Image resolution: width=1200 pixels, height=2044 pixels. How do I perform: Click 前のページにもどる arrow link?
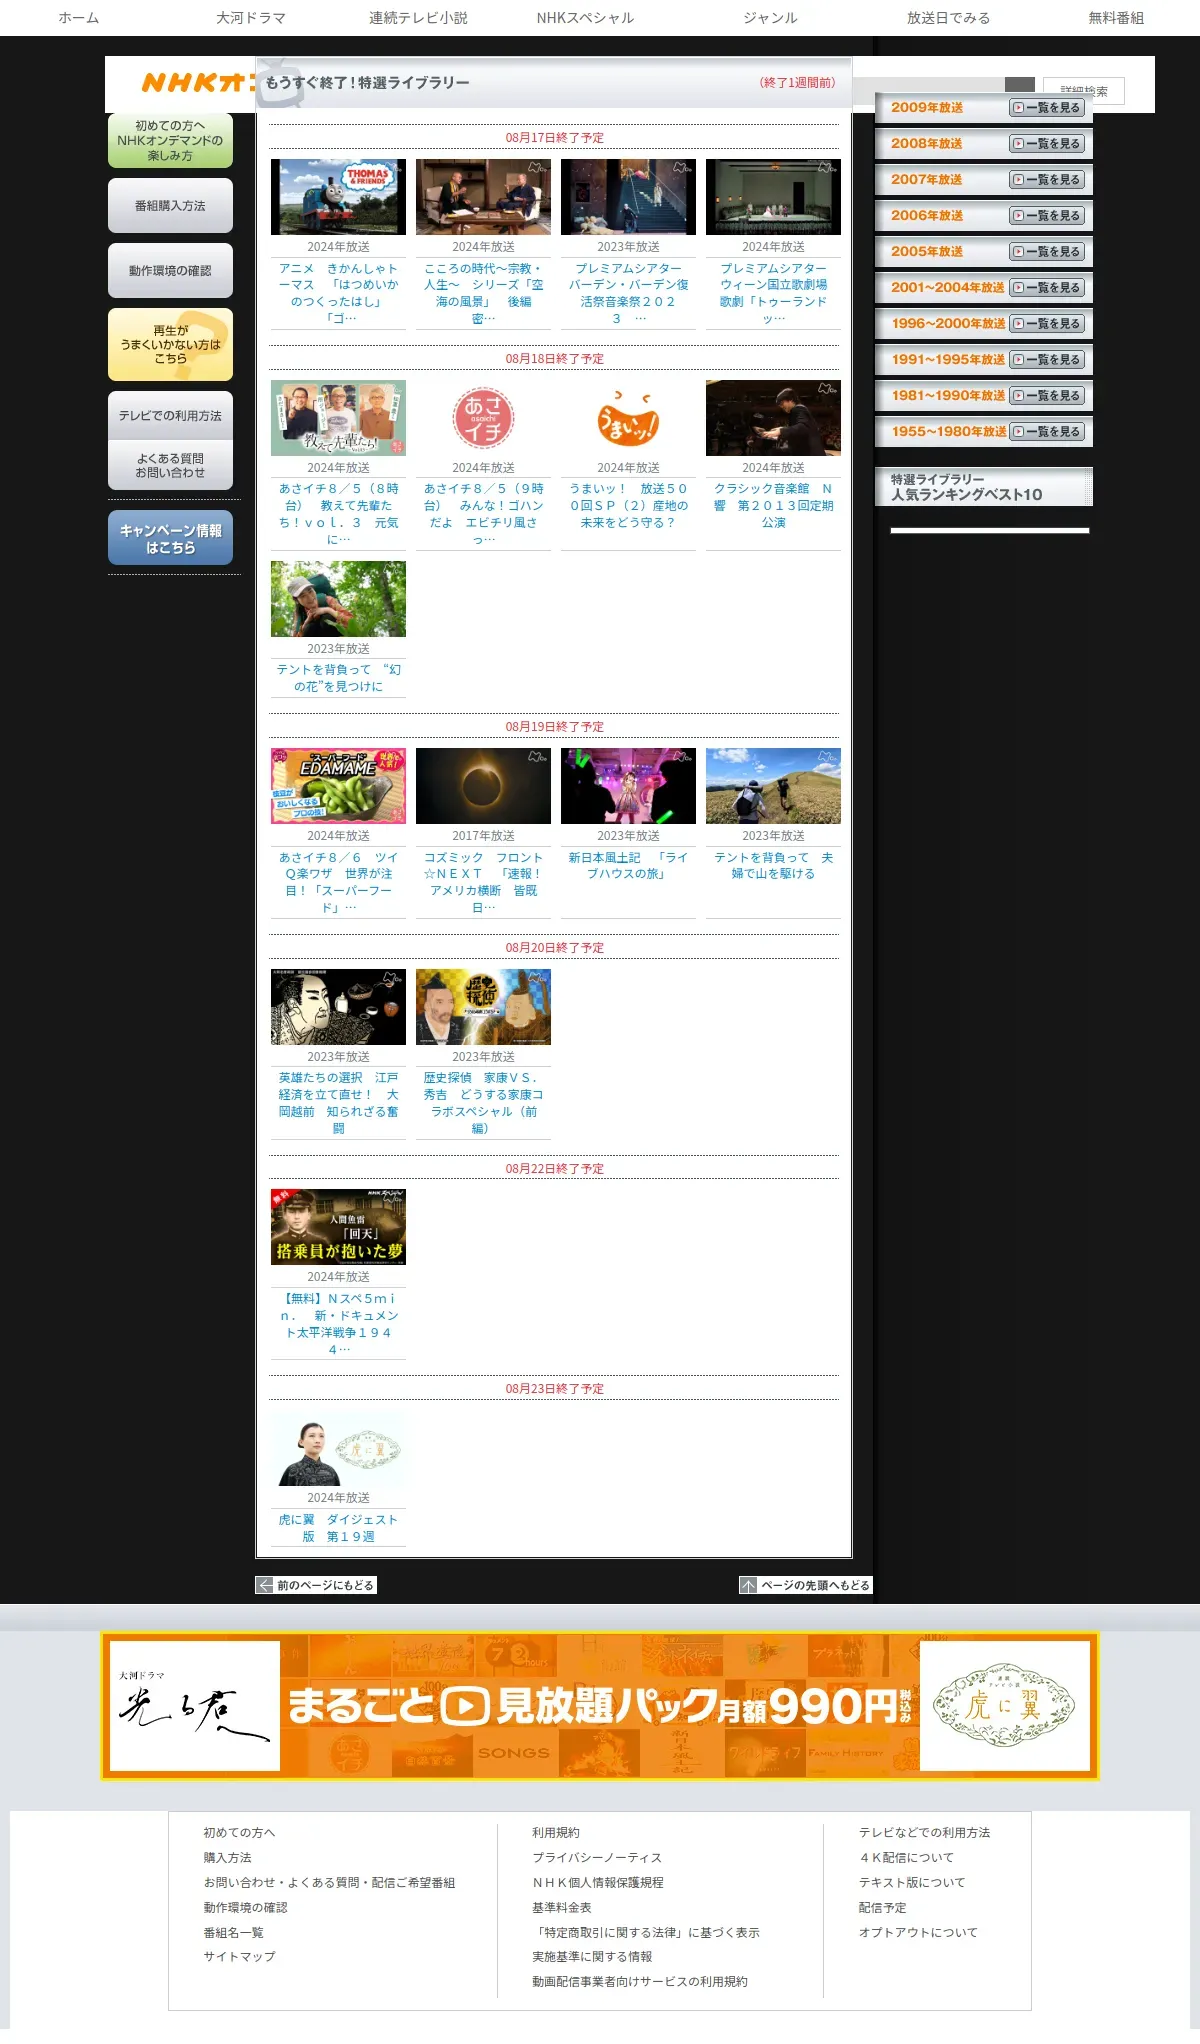316,1585
